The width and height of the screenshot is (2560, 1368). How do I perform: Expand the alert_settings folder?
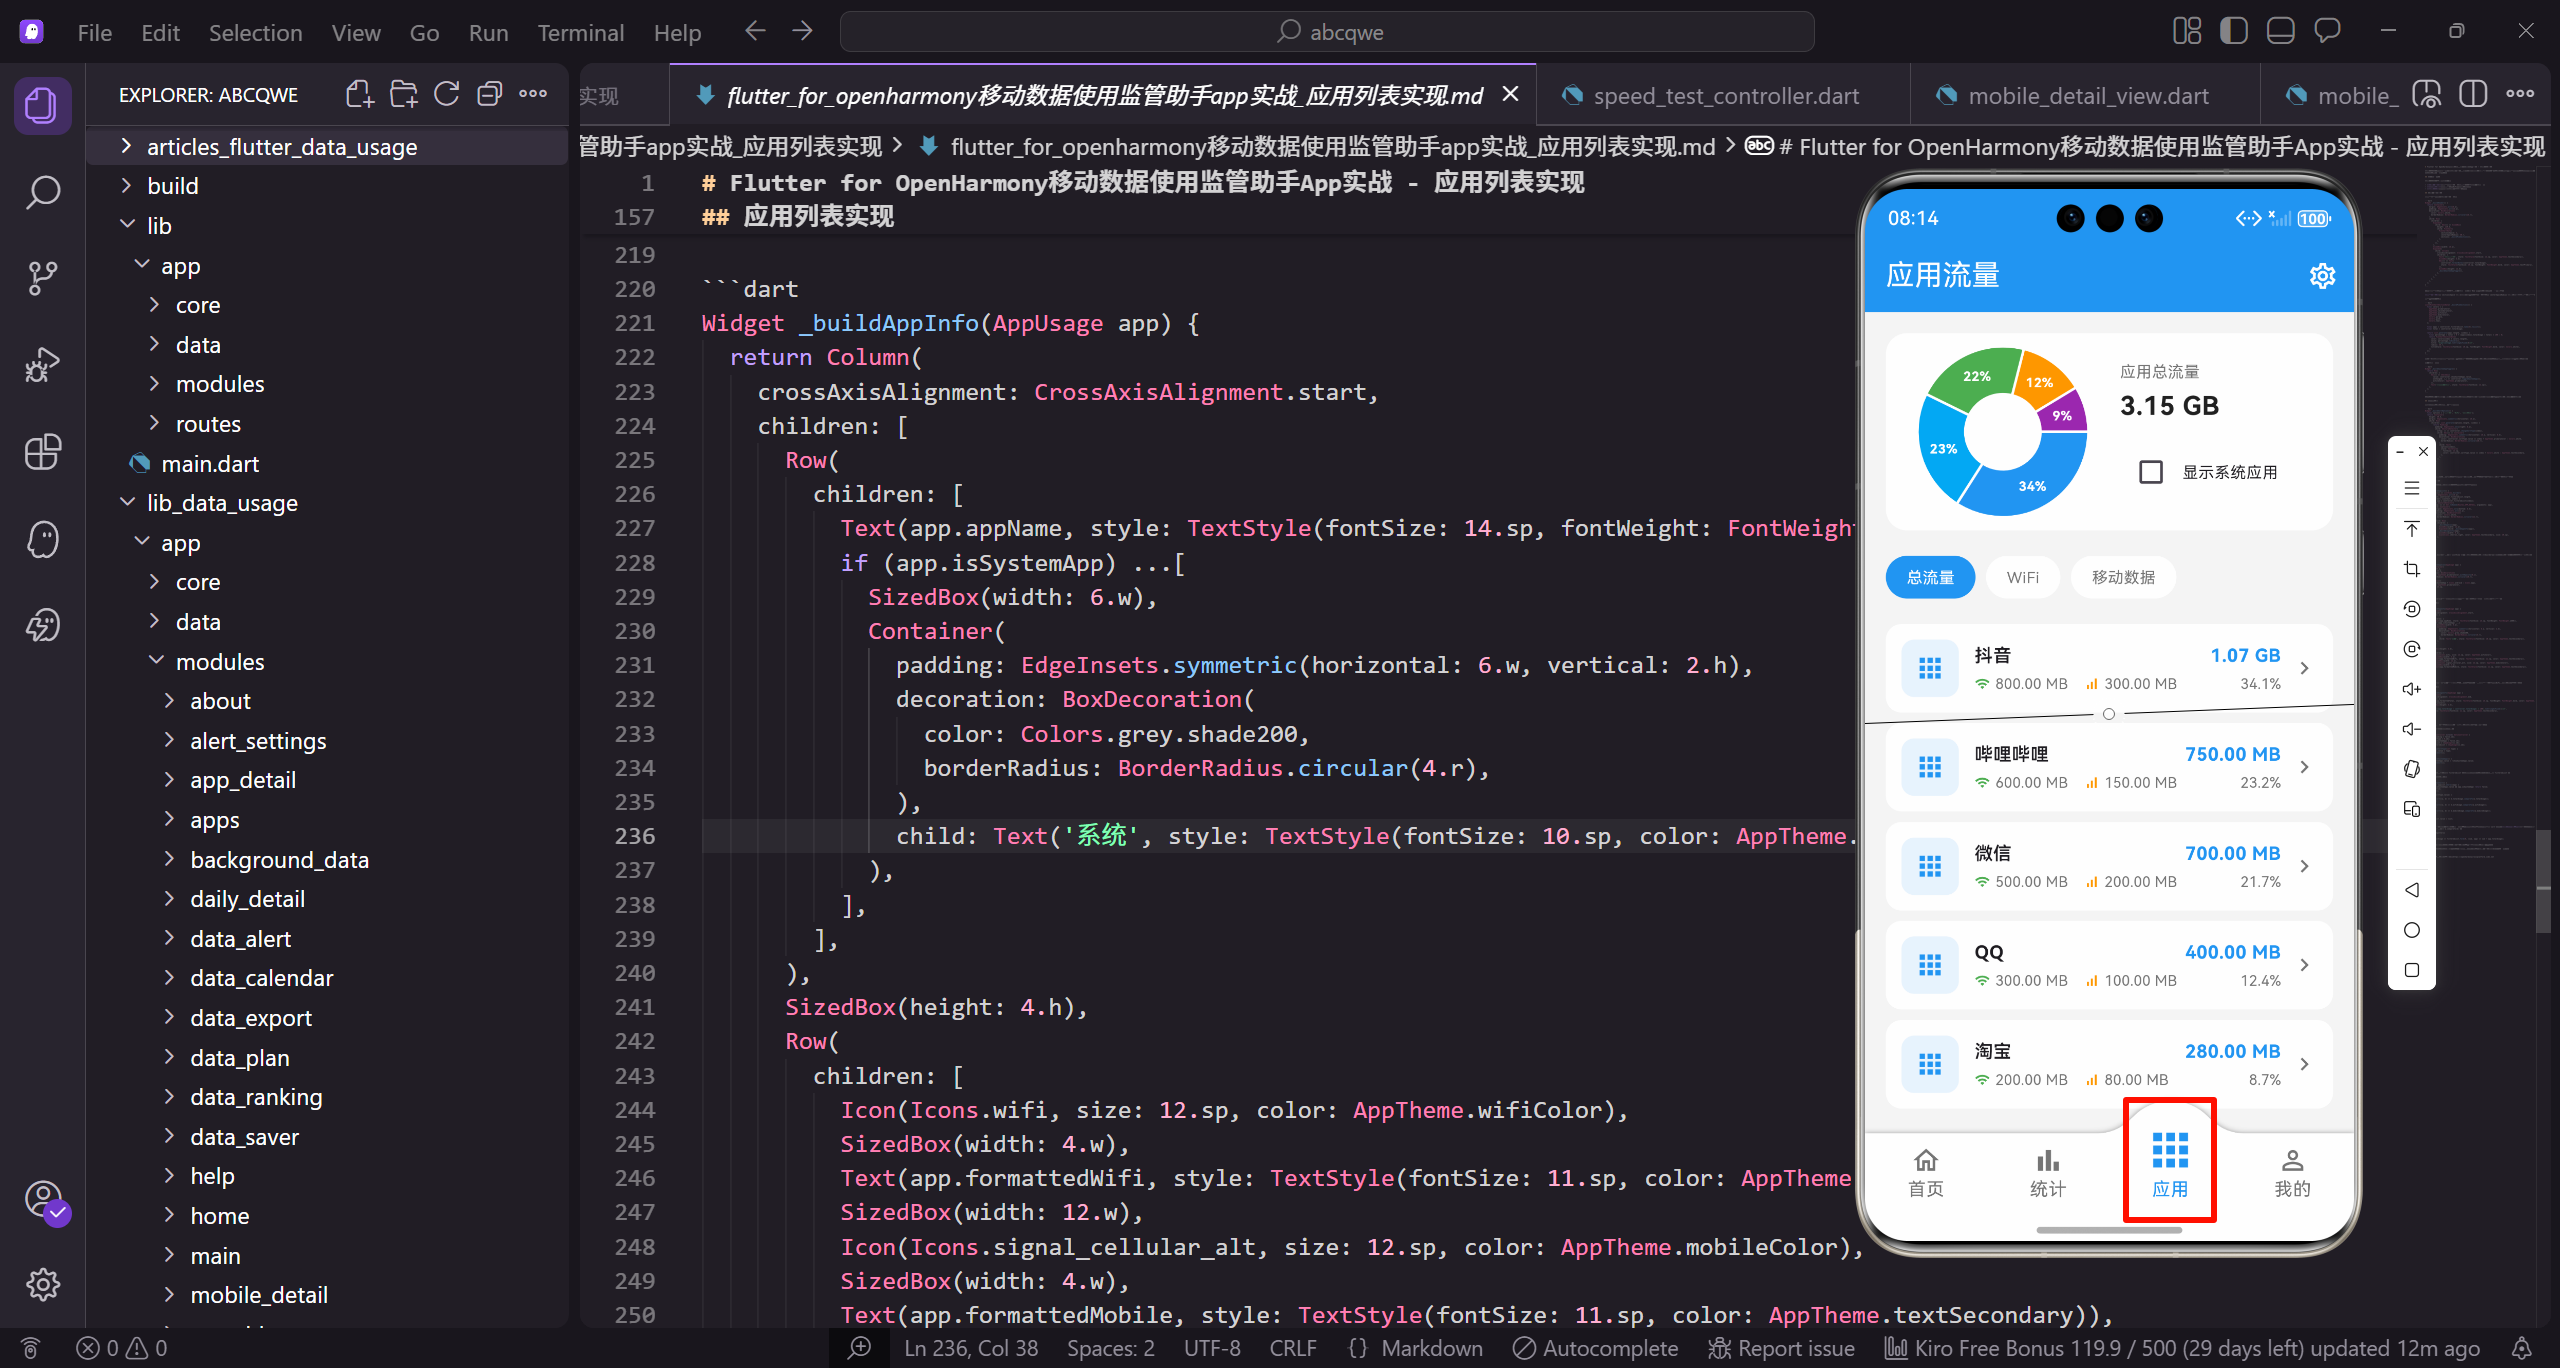coord(257,741)
